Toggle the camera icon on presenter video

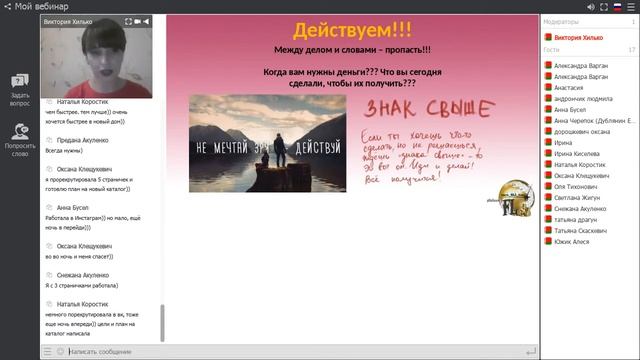(x=138, y=21)
